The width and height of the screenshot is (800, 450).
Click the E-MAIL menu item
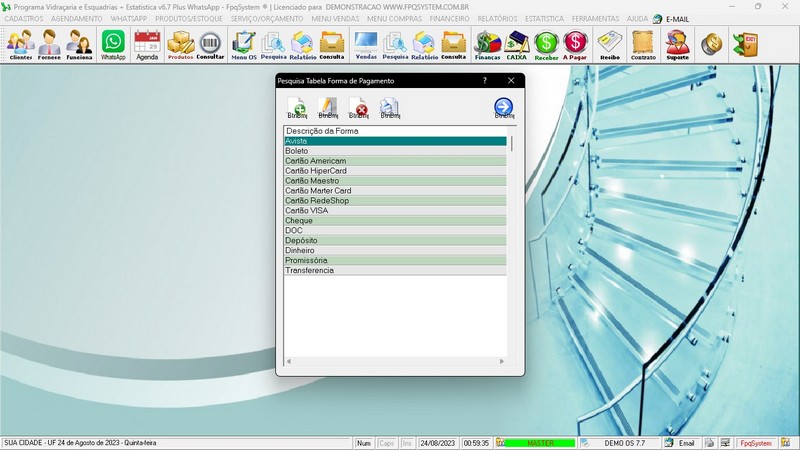pyautogui.click(x=677, y=19)
